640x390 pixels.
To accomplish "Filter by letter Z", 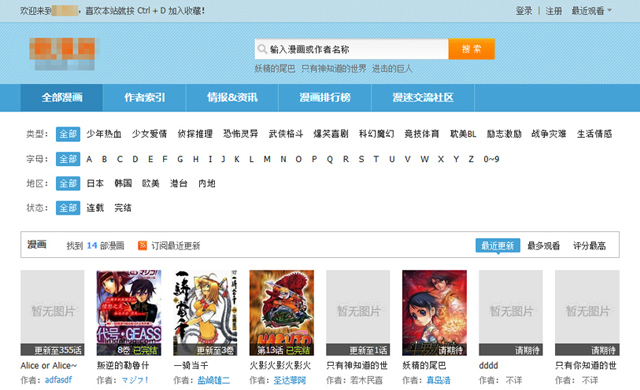I will [471, 159].
